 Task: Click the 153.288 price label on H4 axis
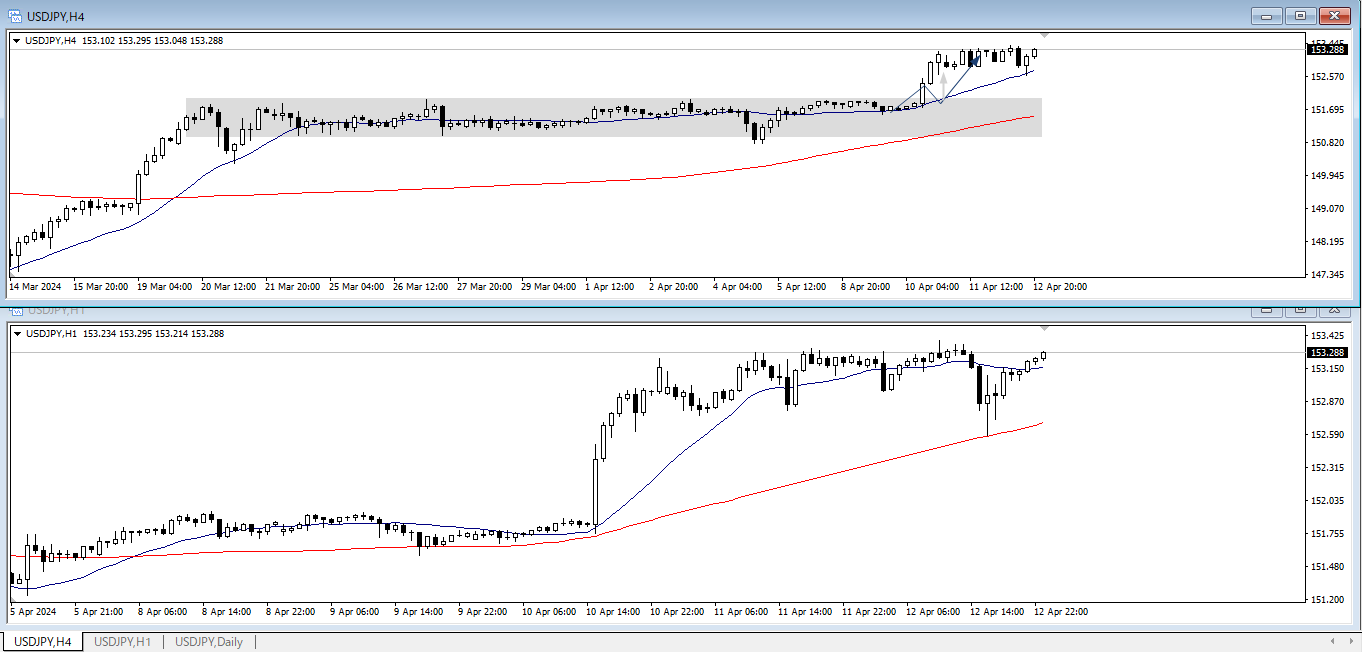pyautogui.click(x=1326, y=49)
